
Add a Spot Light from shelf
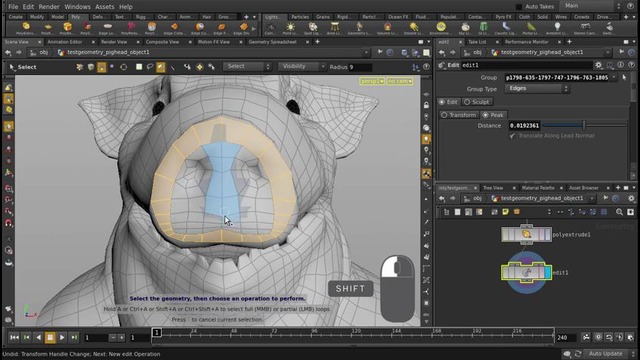tap(313, 28)
